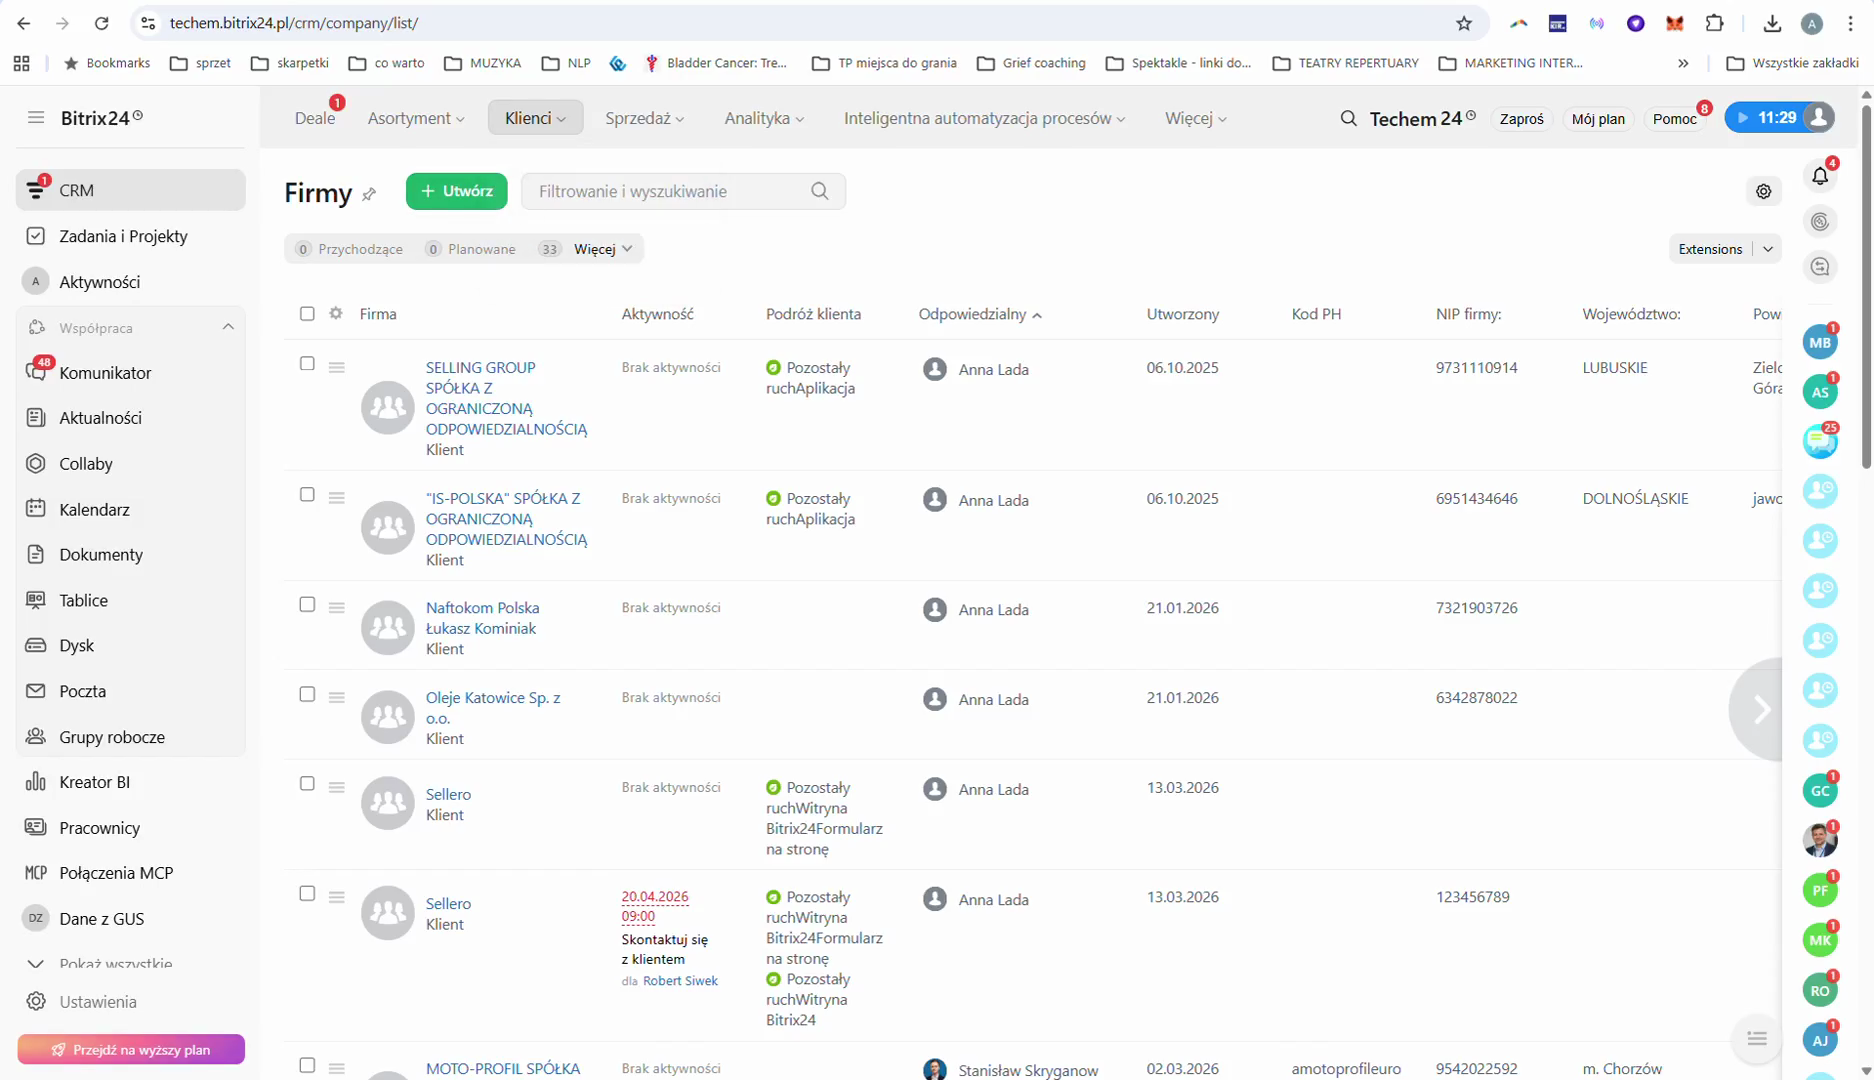Click the GC user avatar in right panel

point(1820,790)
